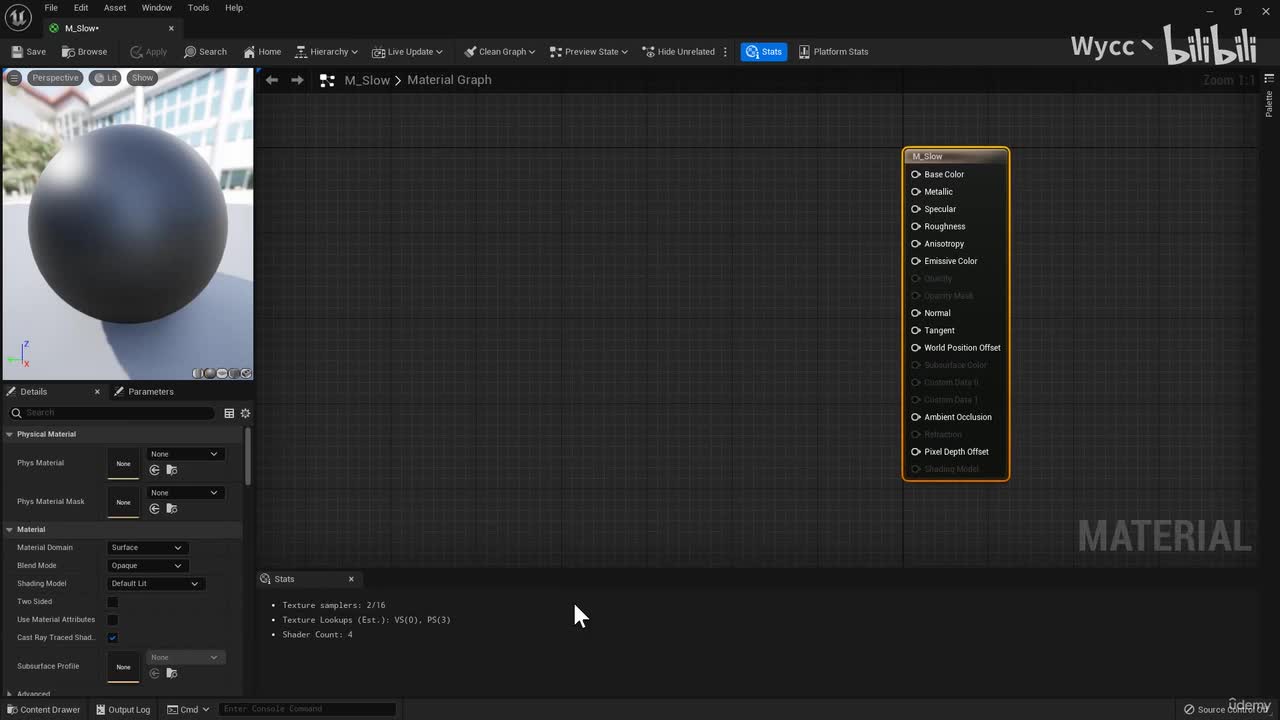The image size is (1280, 720).
Task: Enable the Two Sided checkbox
Action: click(113, 602)
